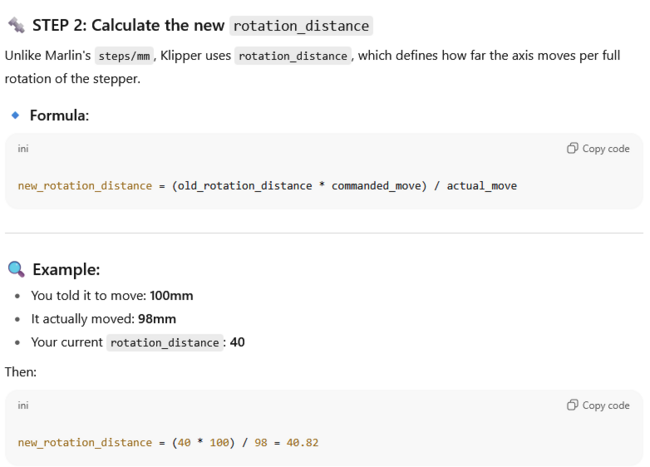The image size is (650, 467).
Task: Click the bold 100mm value
Action: click(171, 296)
